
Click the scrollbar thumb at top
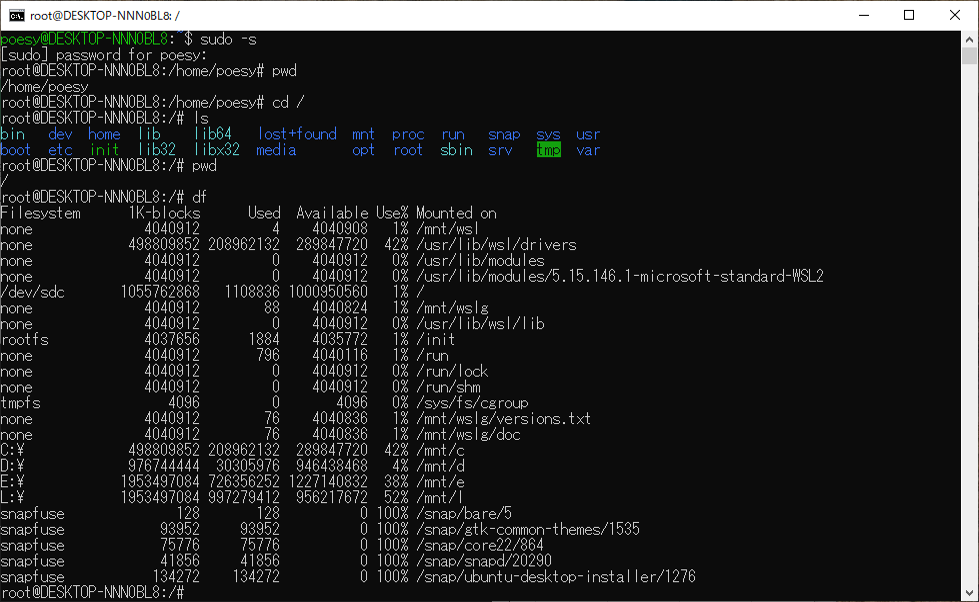[969, 56]
